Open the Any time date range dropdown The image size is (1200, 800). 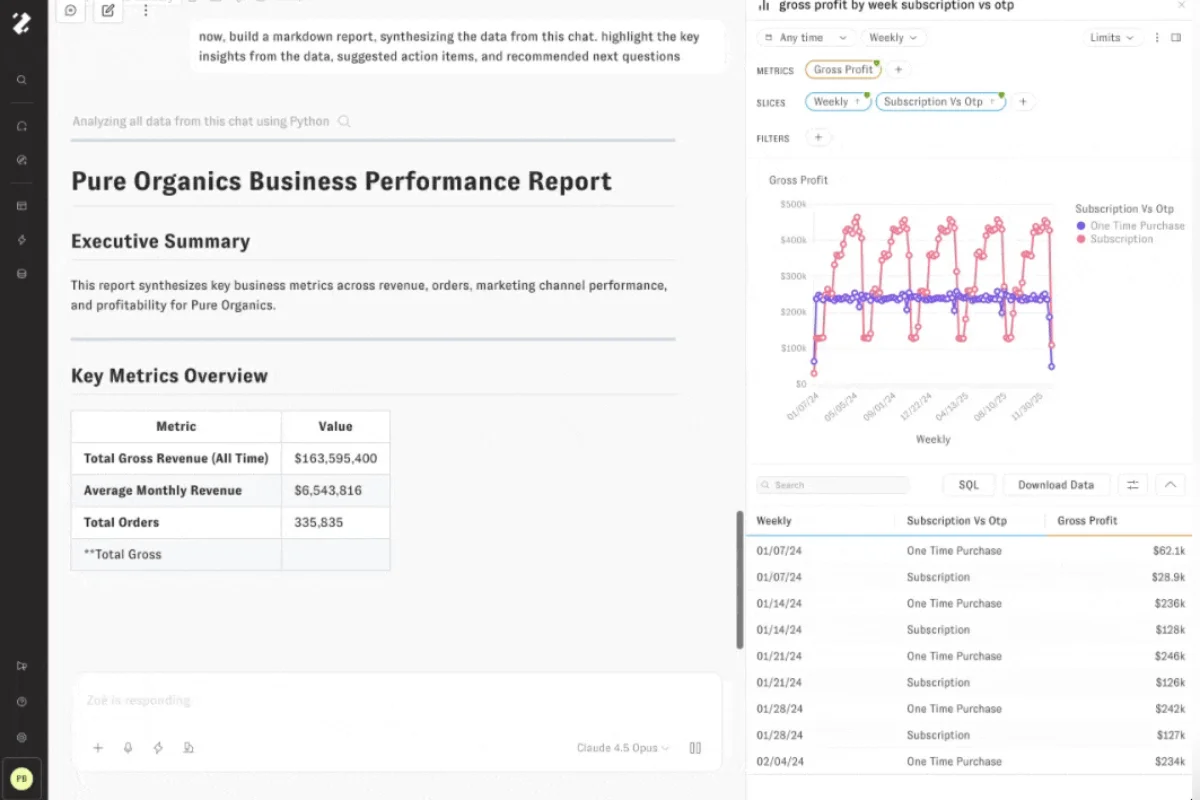click(803, 37)
